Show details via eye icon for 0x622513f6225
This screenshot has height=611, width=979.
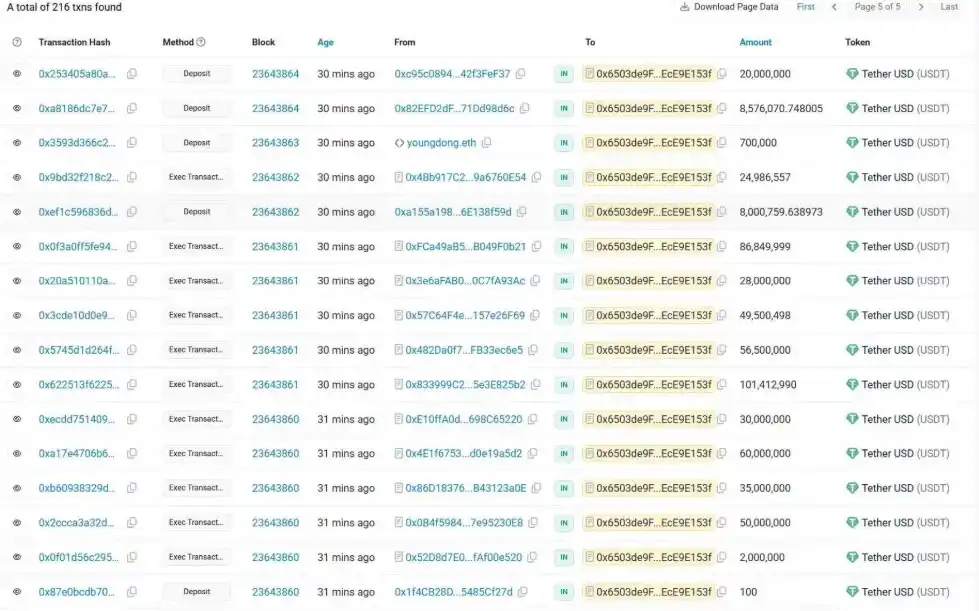[x=17, y=385]
